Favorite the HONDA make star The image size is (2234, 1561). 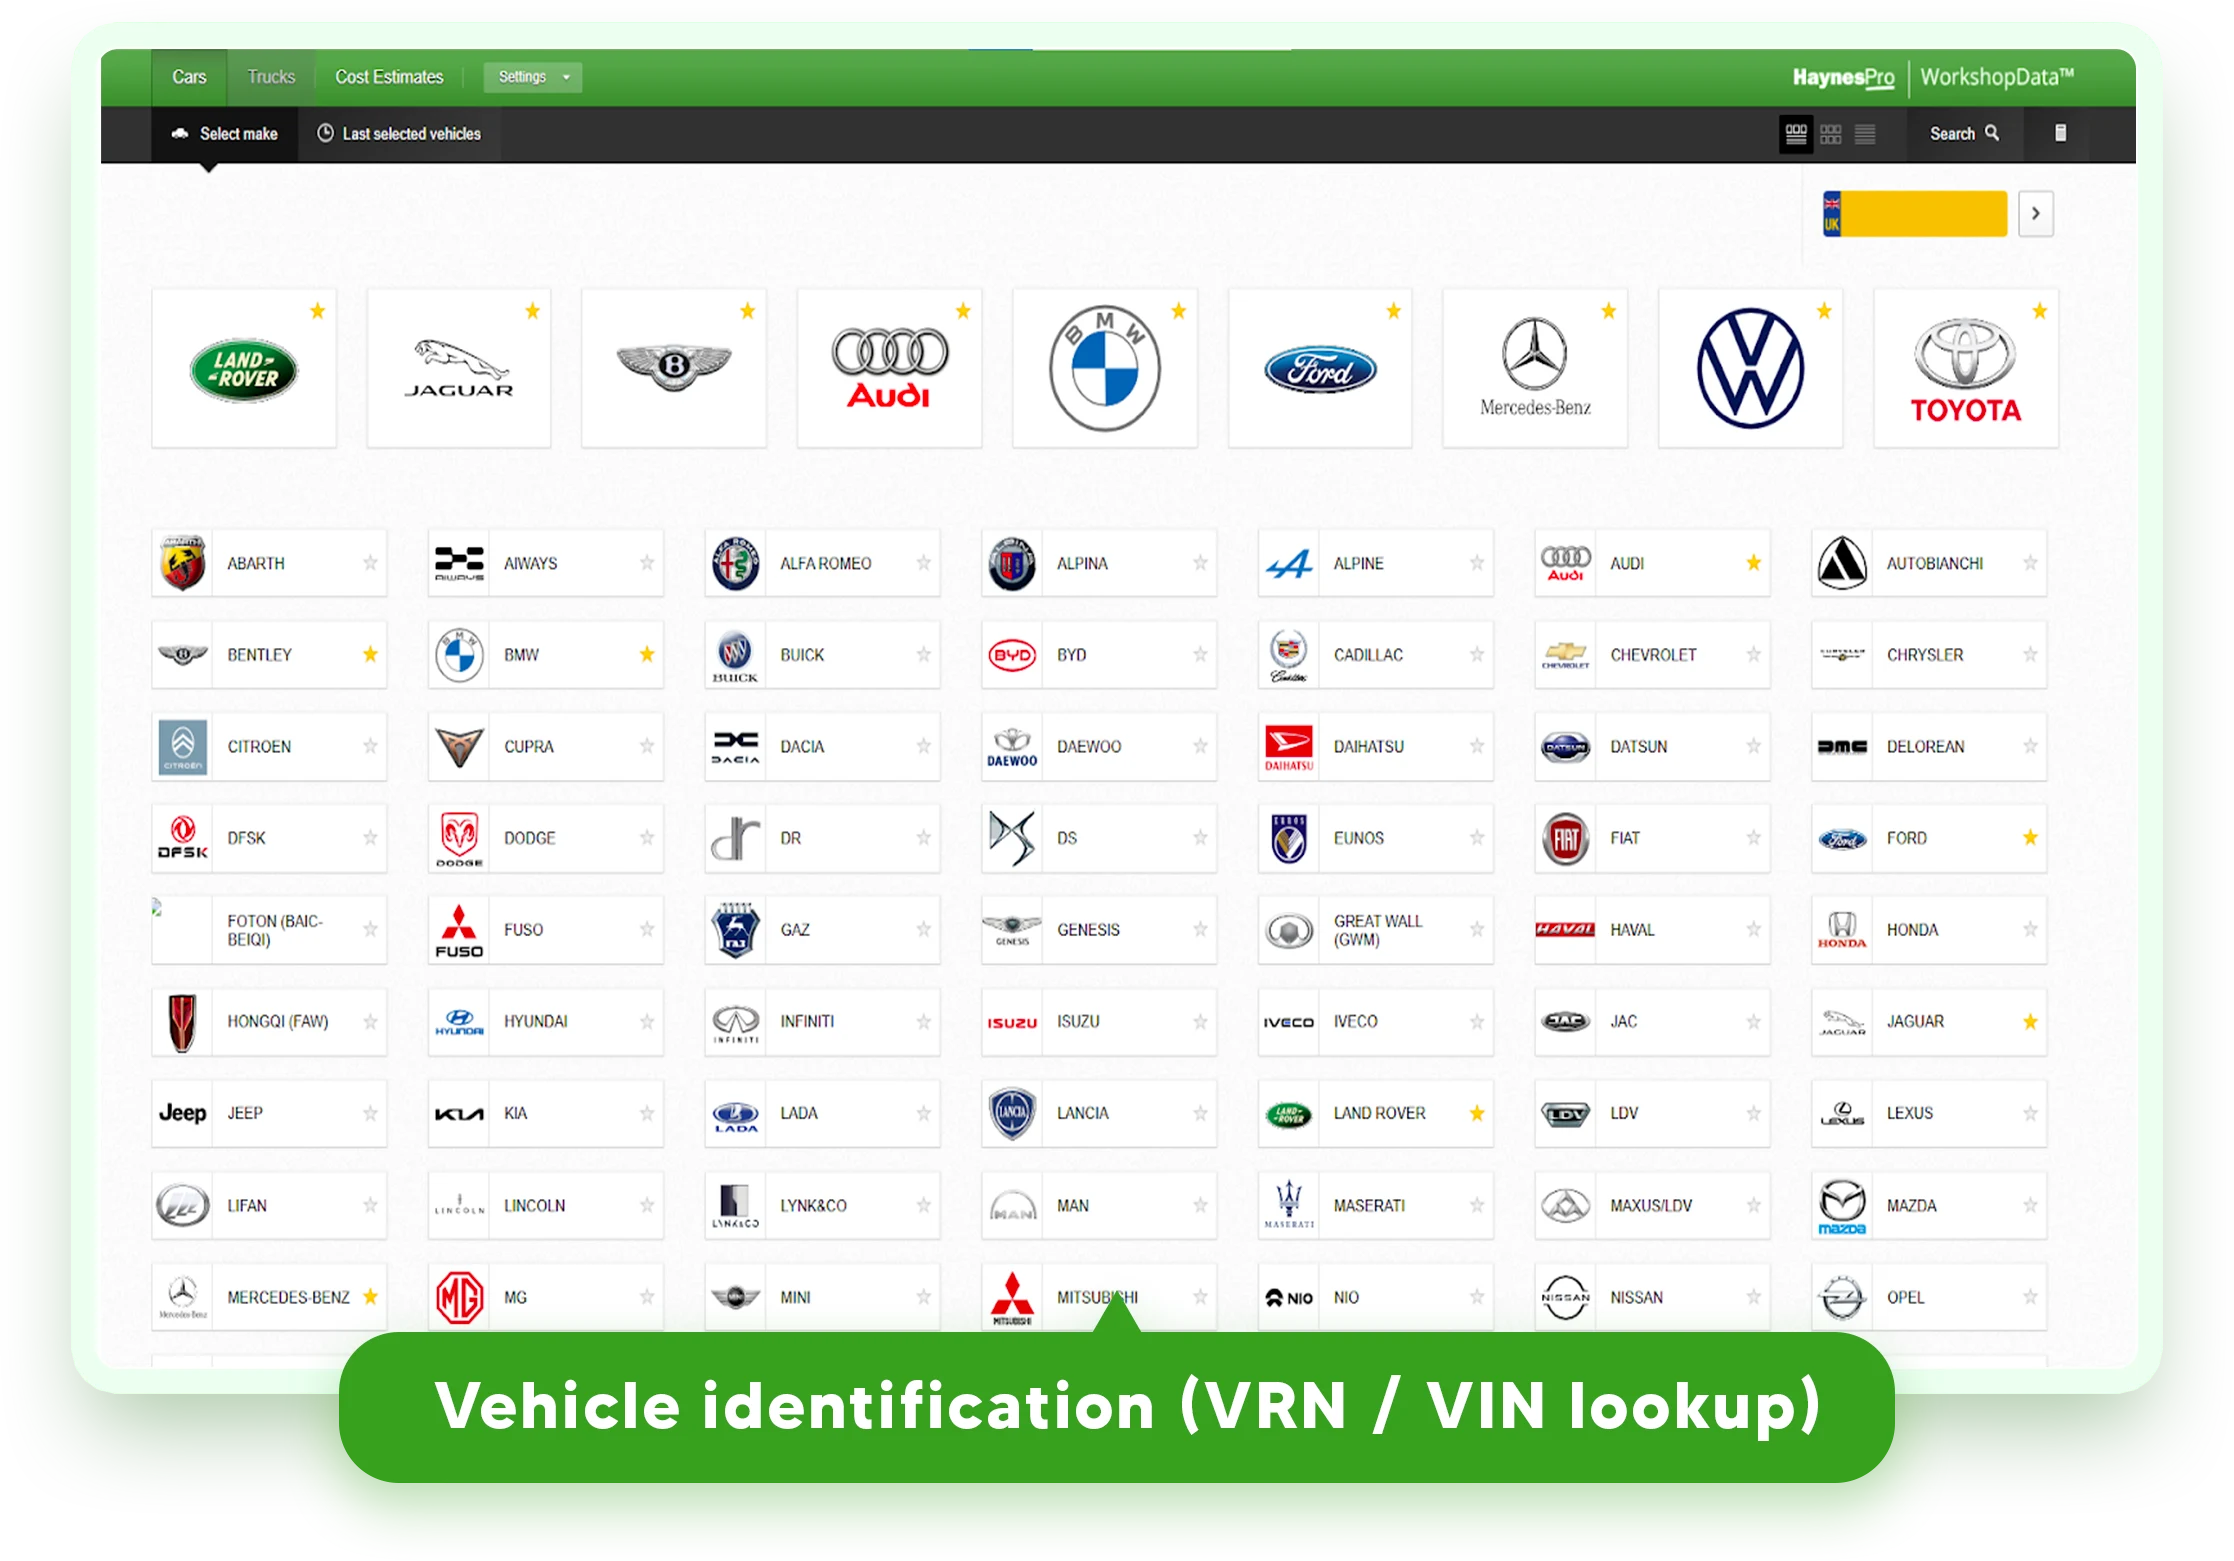point(2030,929)
